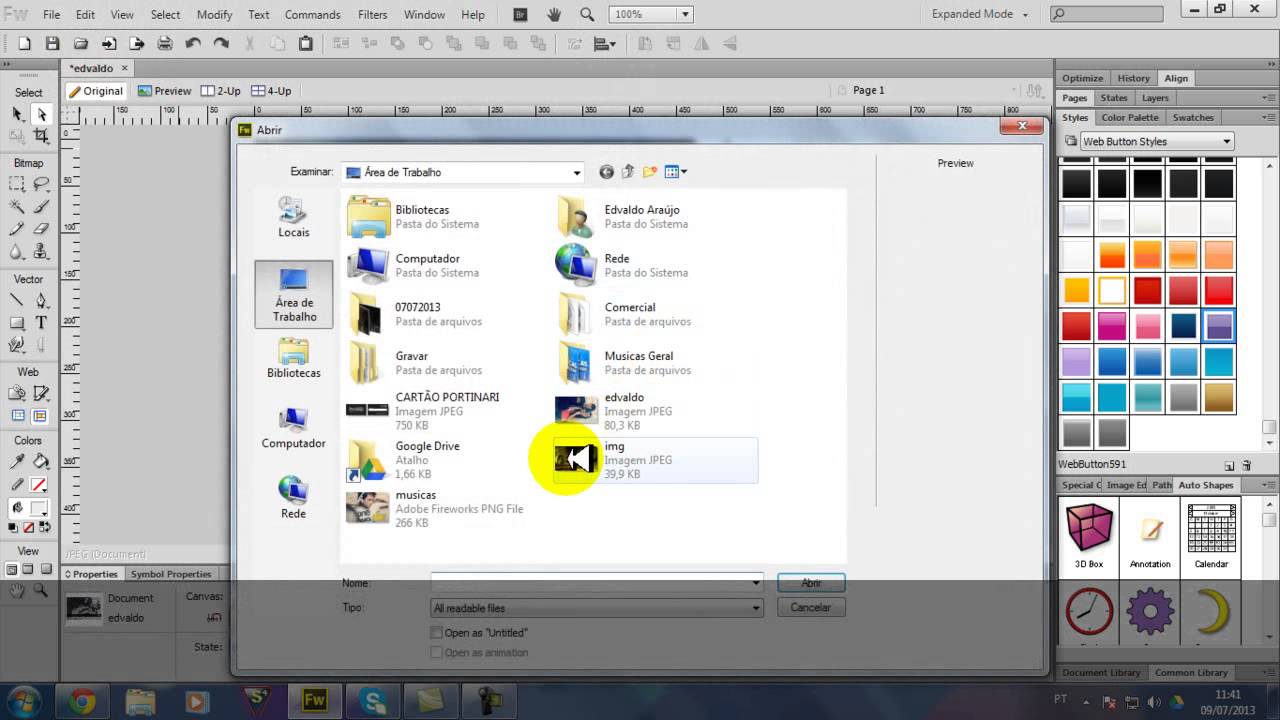1280x720 pixels.
Task: Select the Brush tool
Action: [41, 207]
